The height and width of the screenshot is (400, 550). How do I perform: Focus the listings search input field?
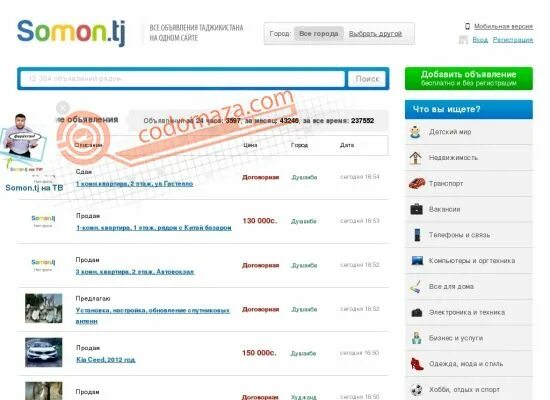(182, 79)
